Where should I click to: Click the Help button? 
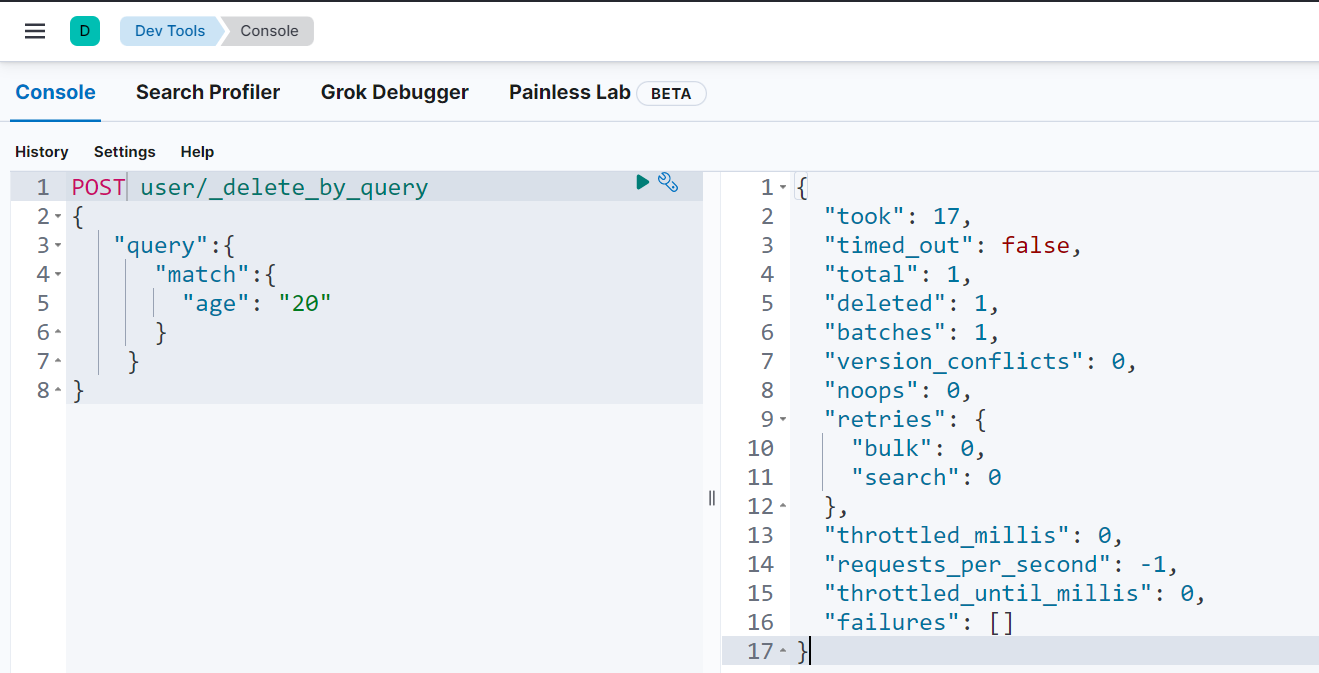(197, 152)
